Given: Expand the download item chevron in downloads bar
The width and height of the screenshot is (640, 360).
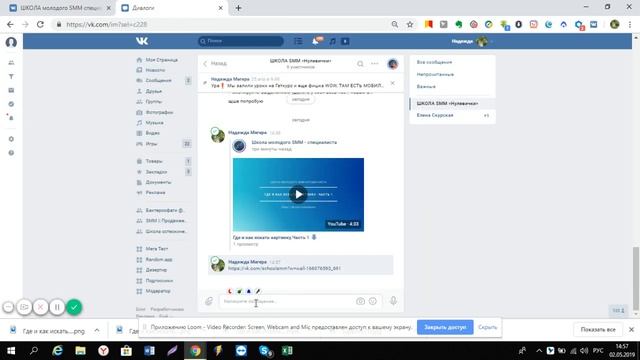Looking at the screenshot, I should coord(97,330).
